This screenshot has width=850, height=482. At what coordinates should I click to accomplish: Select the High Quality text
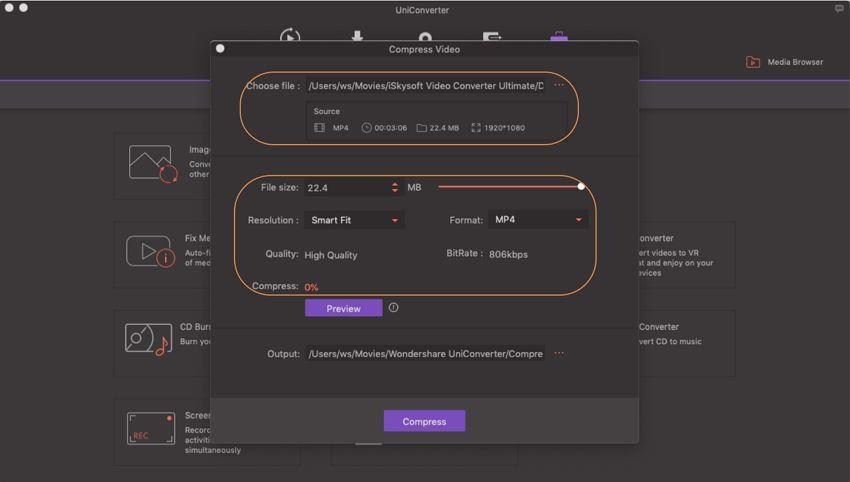[331, 255]
